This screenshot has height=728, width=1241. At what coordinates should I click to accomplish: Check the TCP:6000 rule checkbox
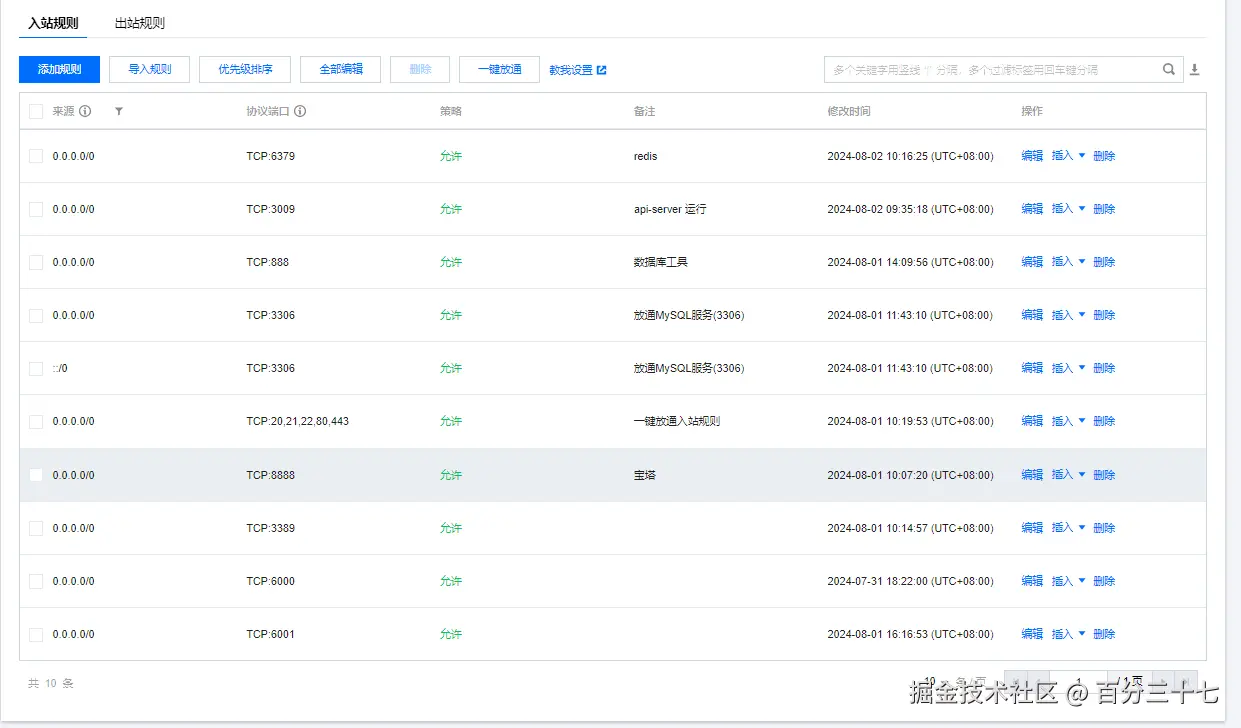click(36, 581)
